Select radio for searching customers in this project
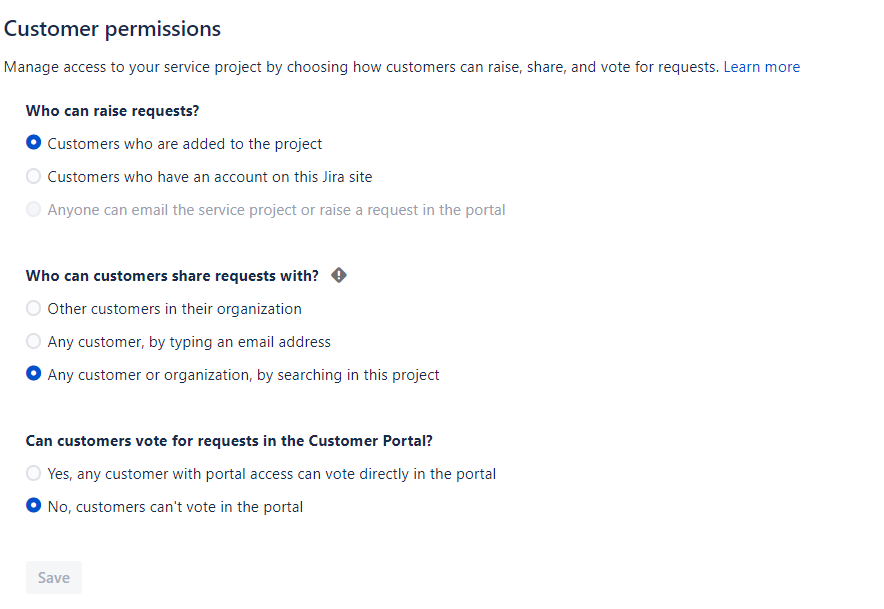The image size is (884, 609). coord(34,374)
